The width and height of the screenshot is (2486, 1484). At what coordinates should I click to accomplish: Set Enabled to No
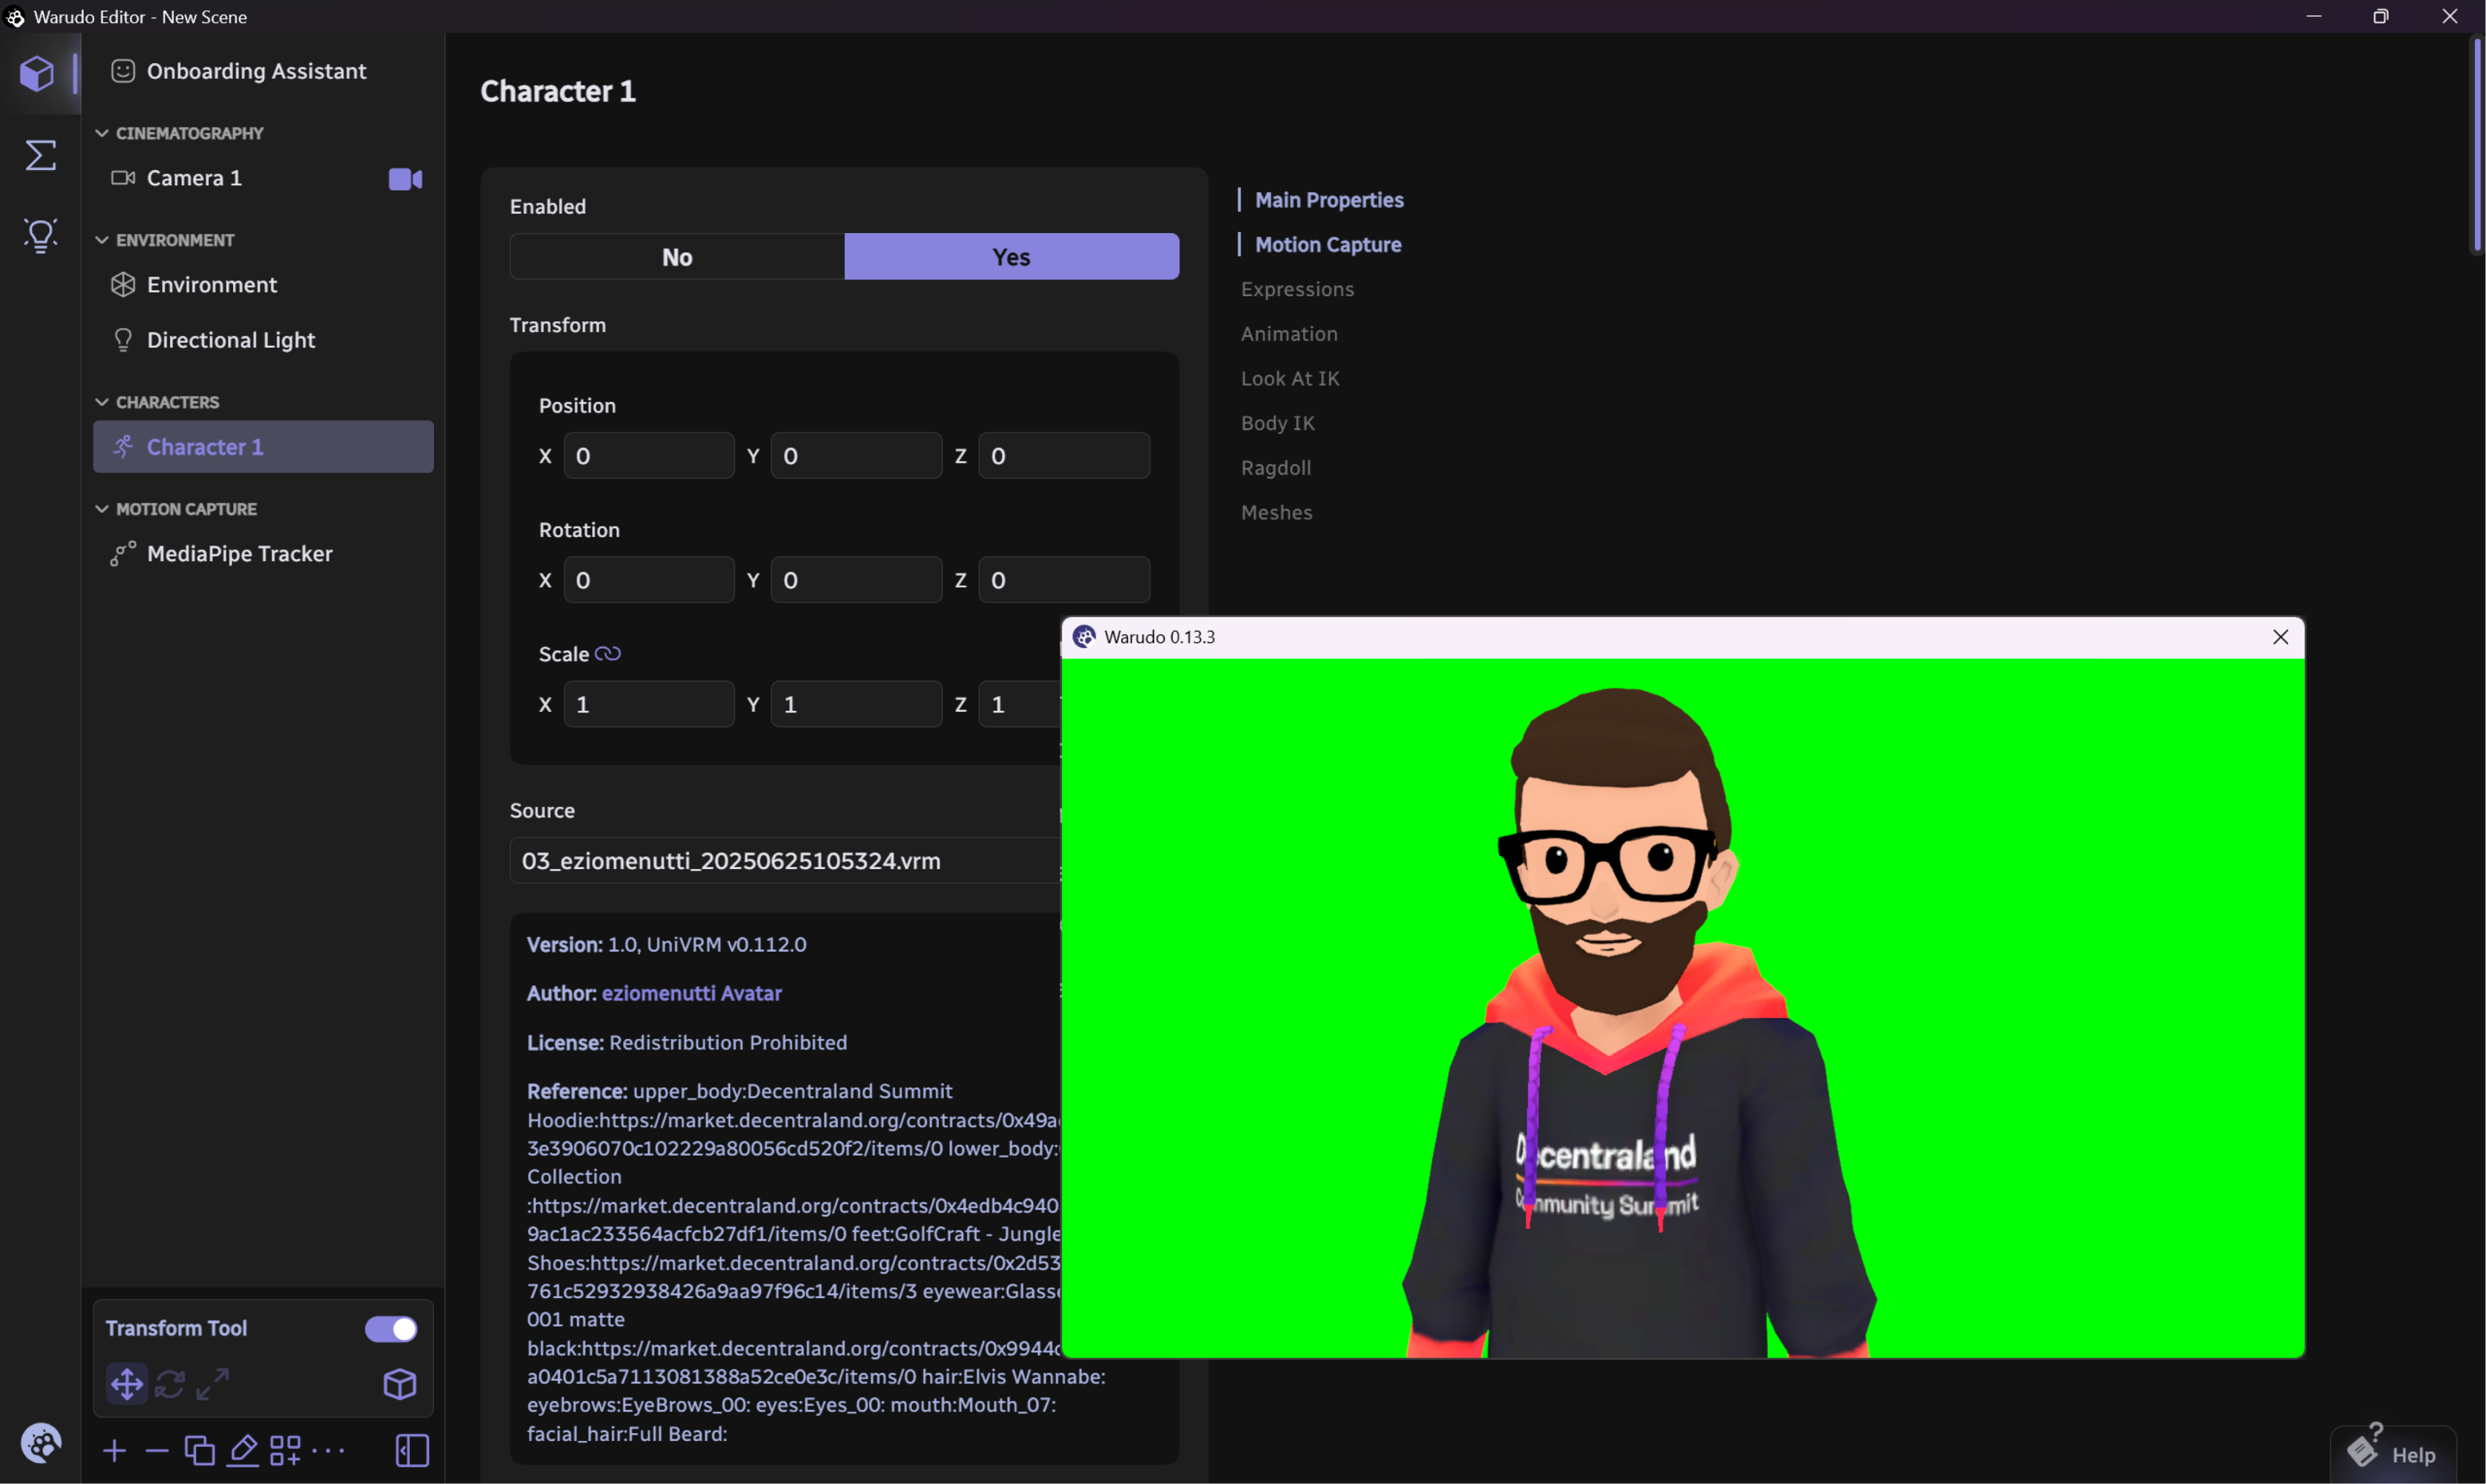(x=677, y=257)
